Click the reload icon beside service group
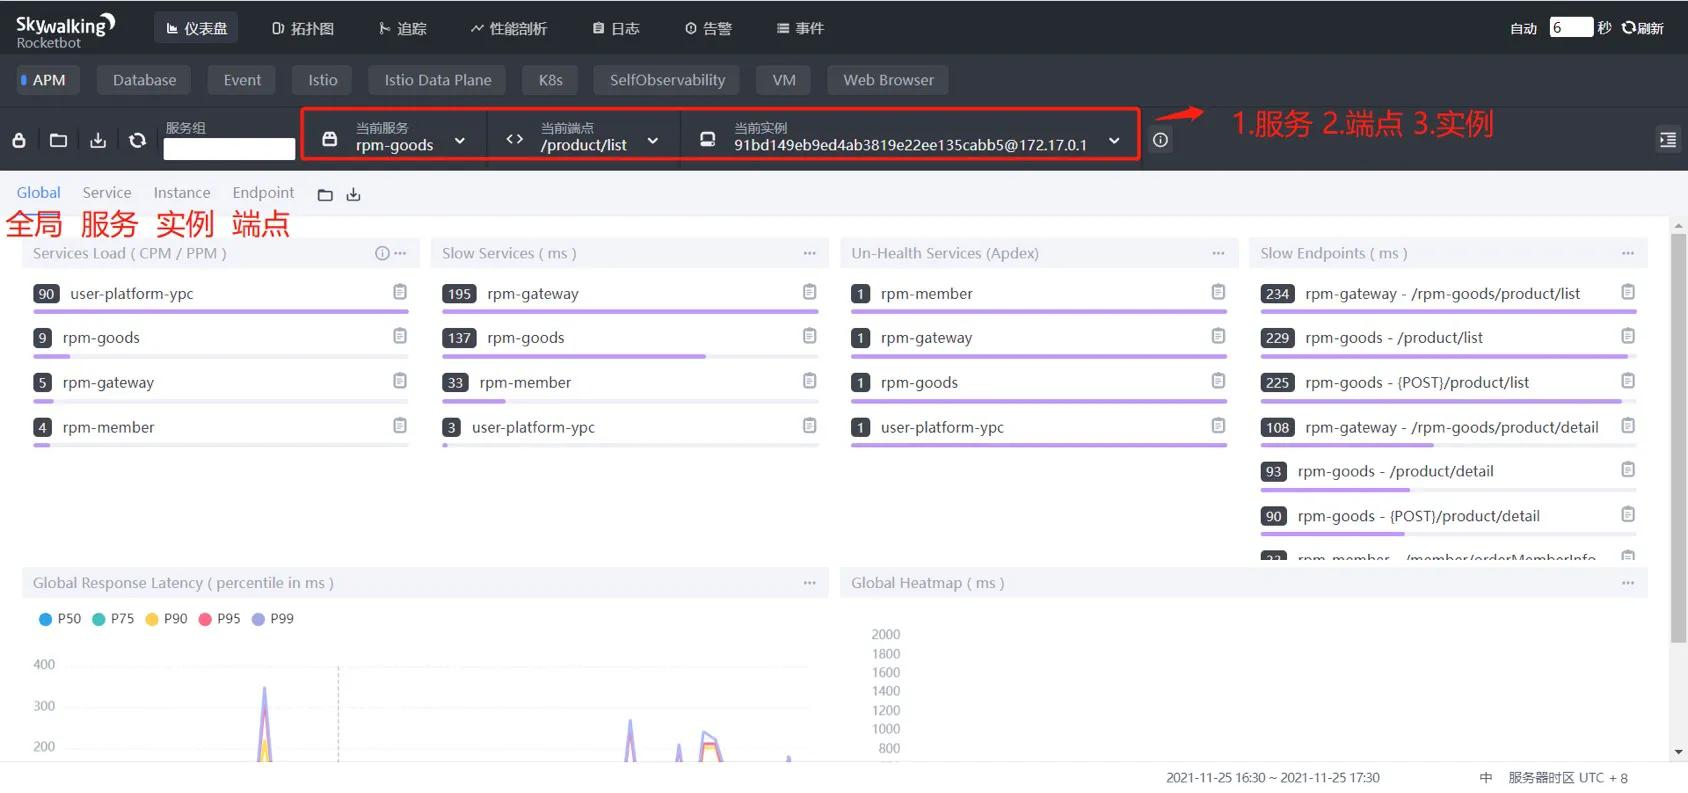 pos(138,141)
